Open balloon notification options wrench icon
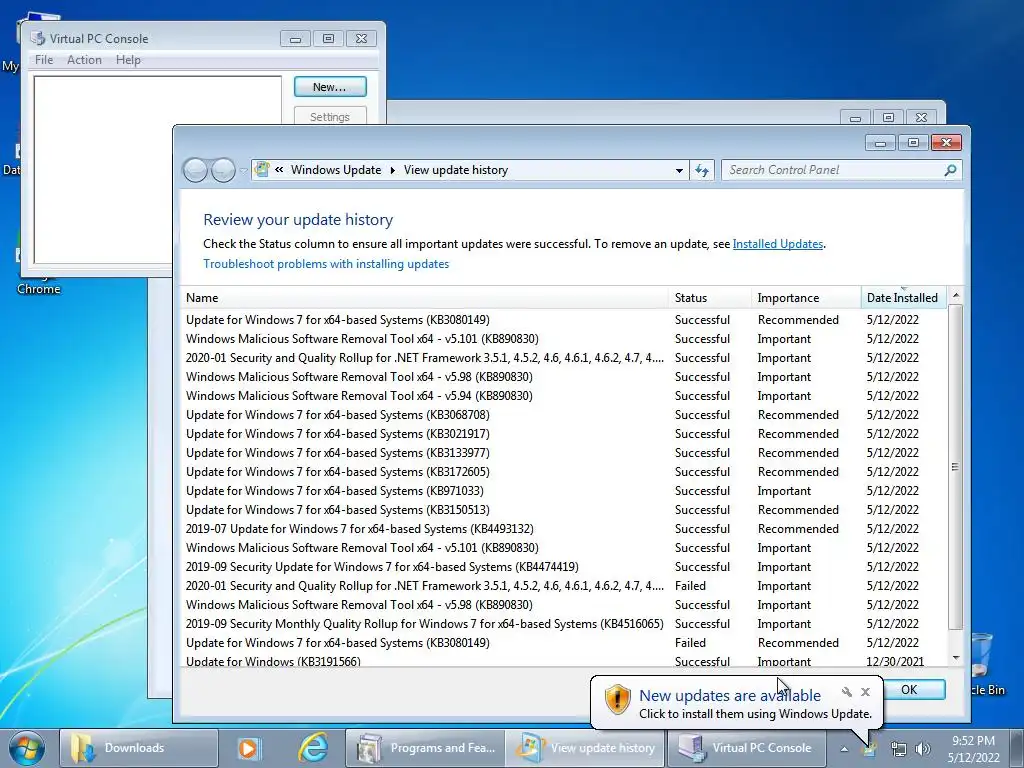This screenshot has height=768, width=1024. (846, 692)
